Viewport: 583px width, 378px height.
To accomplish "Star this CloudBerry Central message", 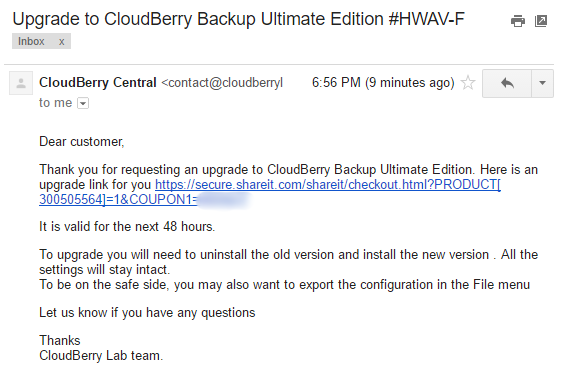I will 468,83.
